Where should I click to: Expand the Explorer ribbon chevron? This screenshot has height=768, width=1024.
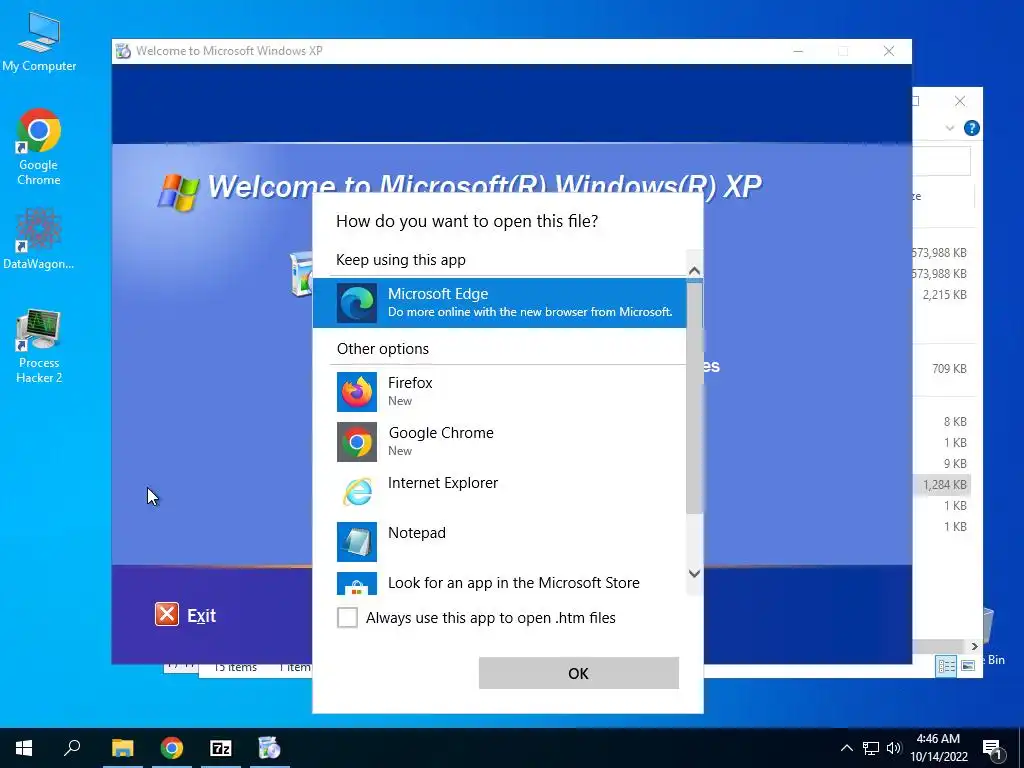coord(950,128)
